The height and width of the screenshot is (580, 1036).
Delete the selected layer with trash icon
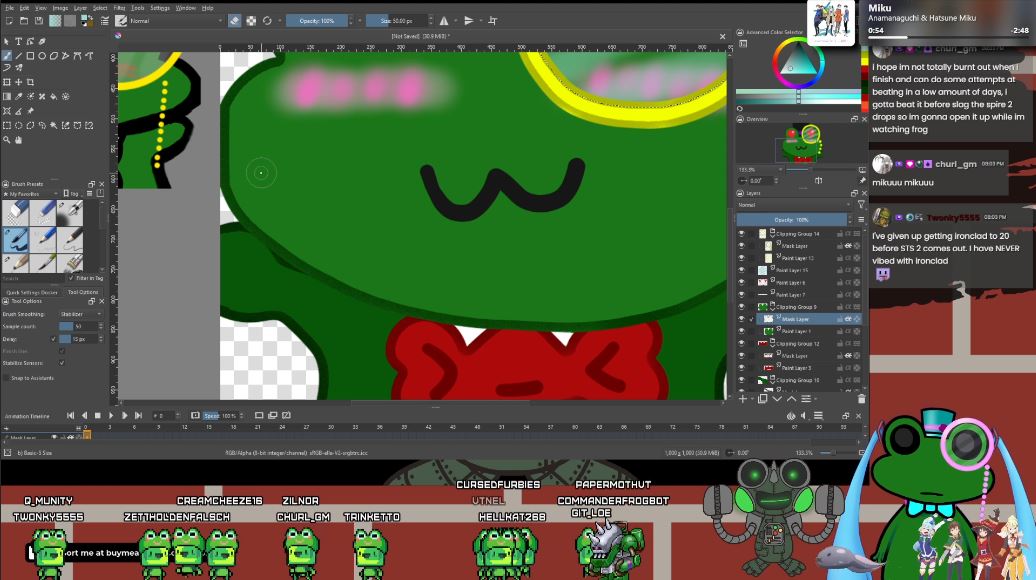[x=862, y=399]
